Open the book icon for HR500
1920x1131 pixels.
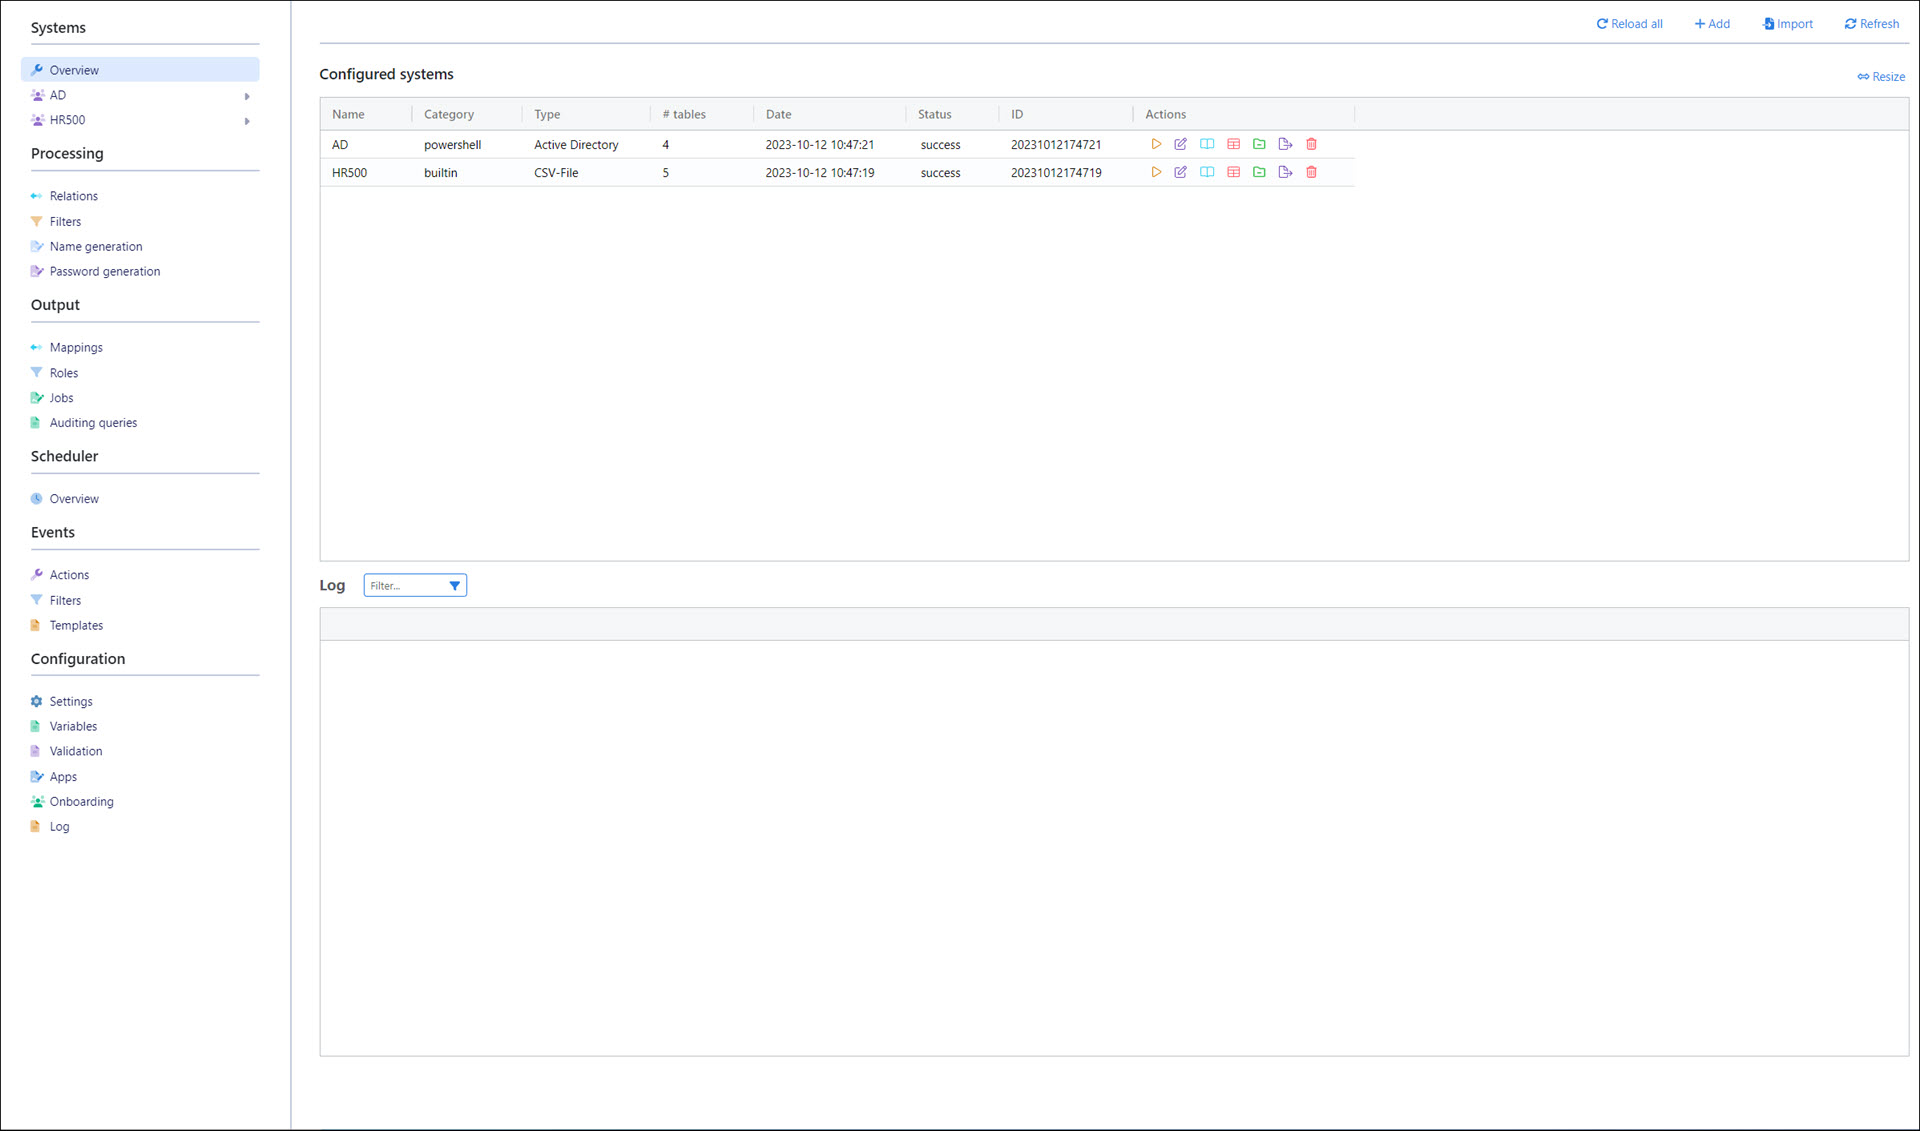(x=1207, y=172)
